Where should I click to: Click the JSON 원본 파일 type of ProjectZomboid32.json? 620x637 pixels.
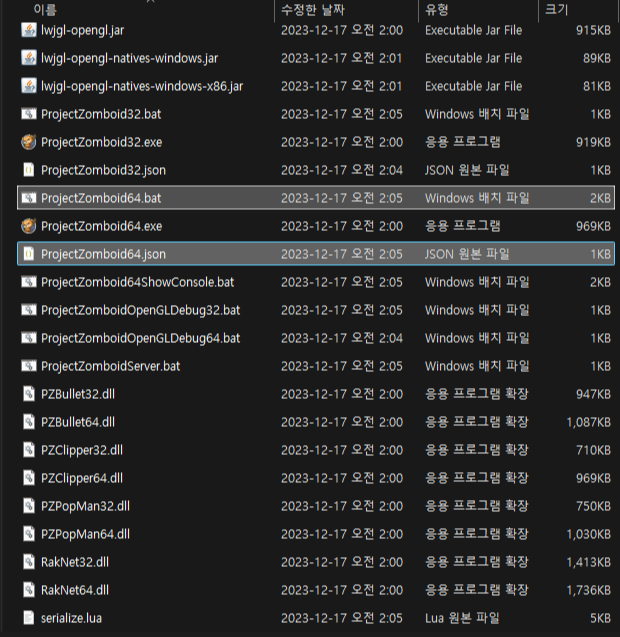tap(467, 170)
